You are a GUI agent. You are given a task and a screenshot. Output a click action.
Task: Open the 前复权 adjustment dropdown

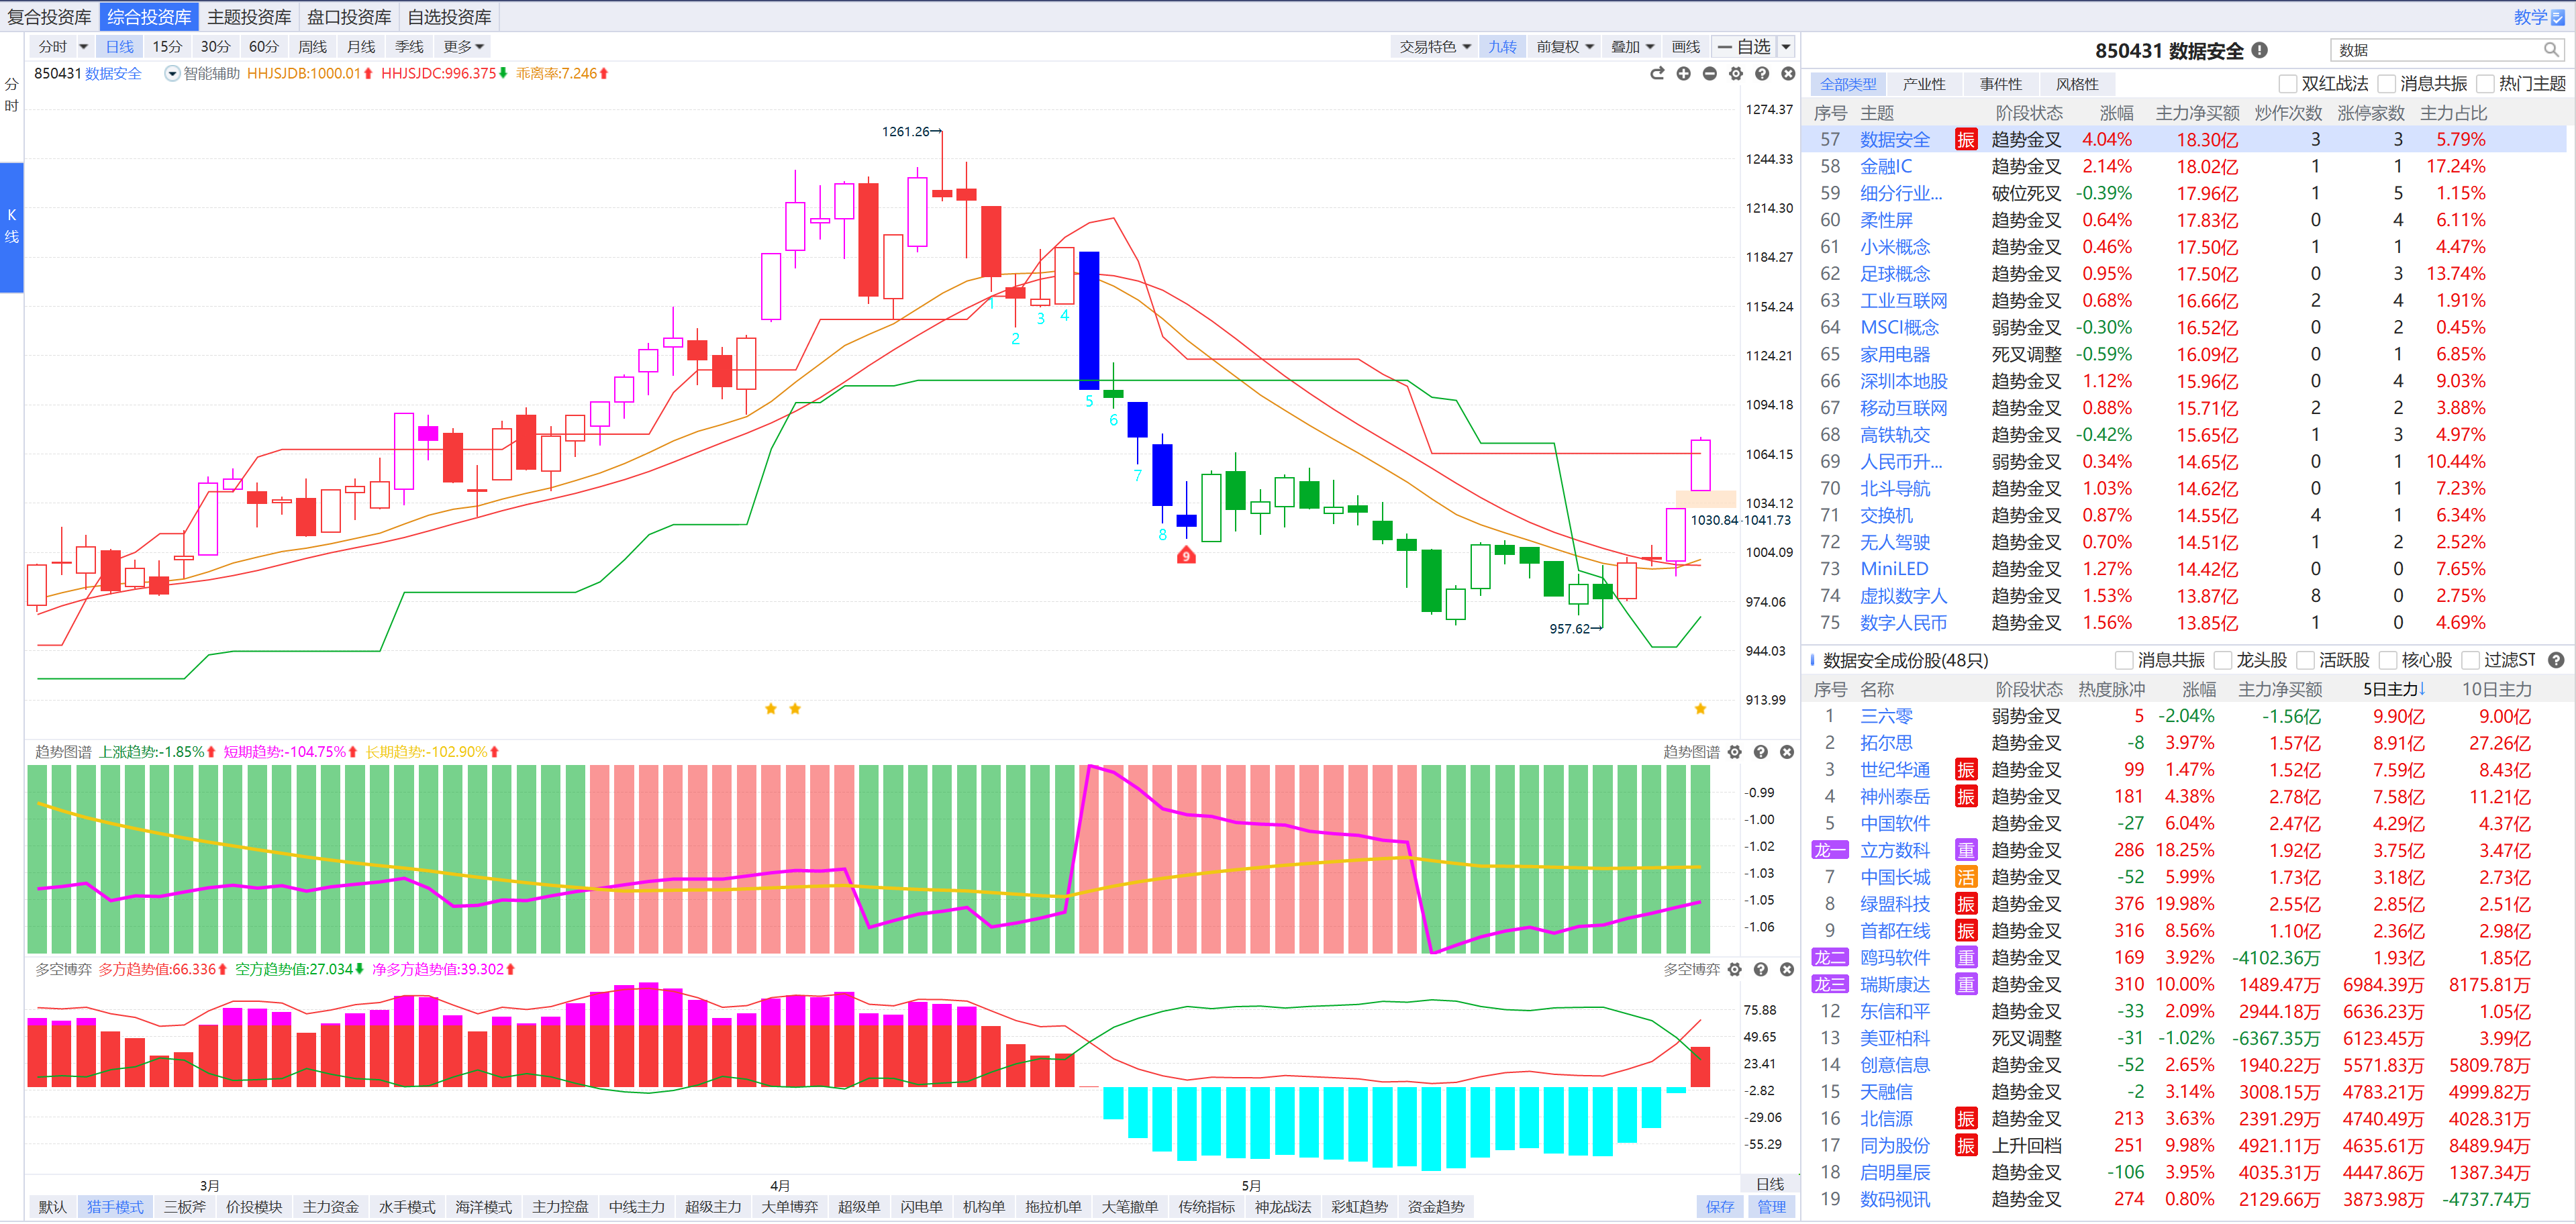point(1564,47)
